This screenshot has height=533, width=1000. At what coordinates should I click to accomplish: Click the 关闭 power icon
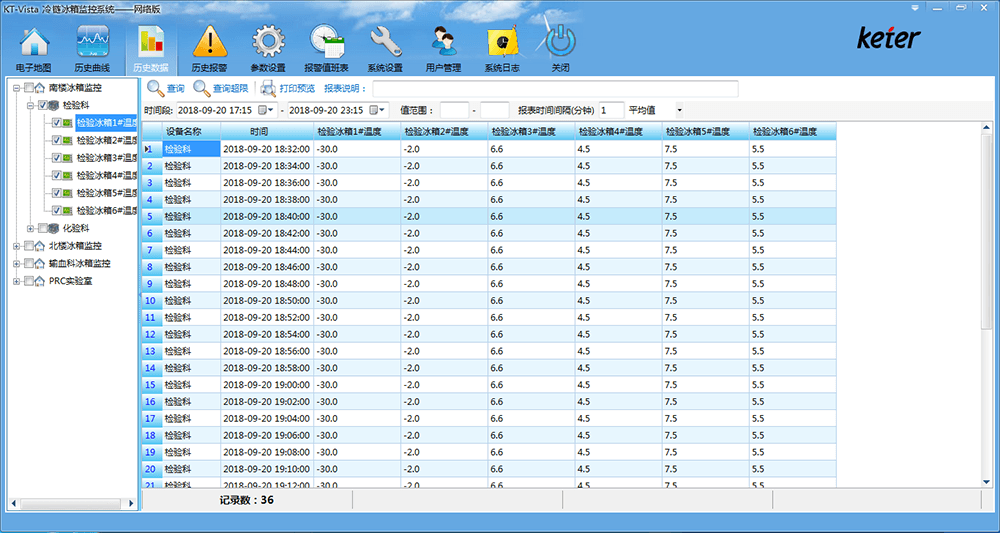pyautogui.click(x=560, y=42)
